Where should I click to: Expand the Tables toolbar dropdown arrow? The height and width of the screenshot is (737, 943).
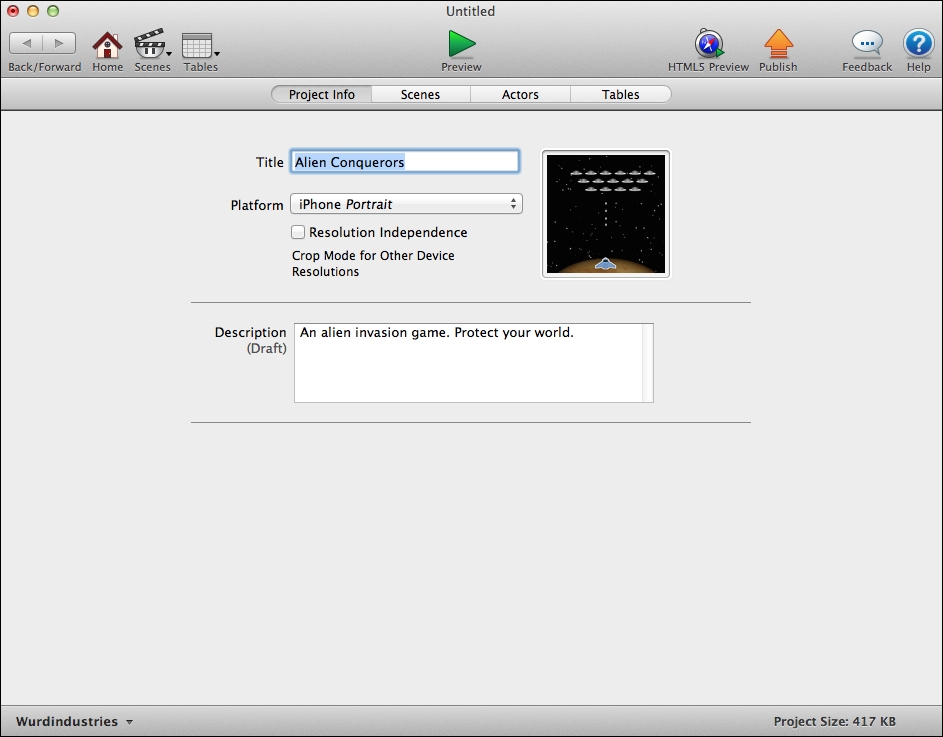click(x=217, y=54)
